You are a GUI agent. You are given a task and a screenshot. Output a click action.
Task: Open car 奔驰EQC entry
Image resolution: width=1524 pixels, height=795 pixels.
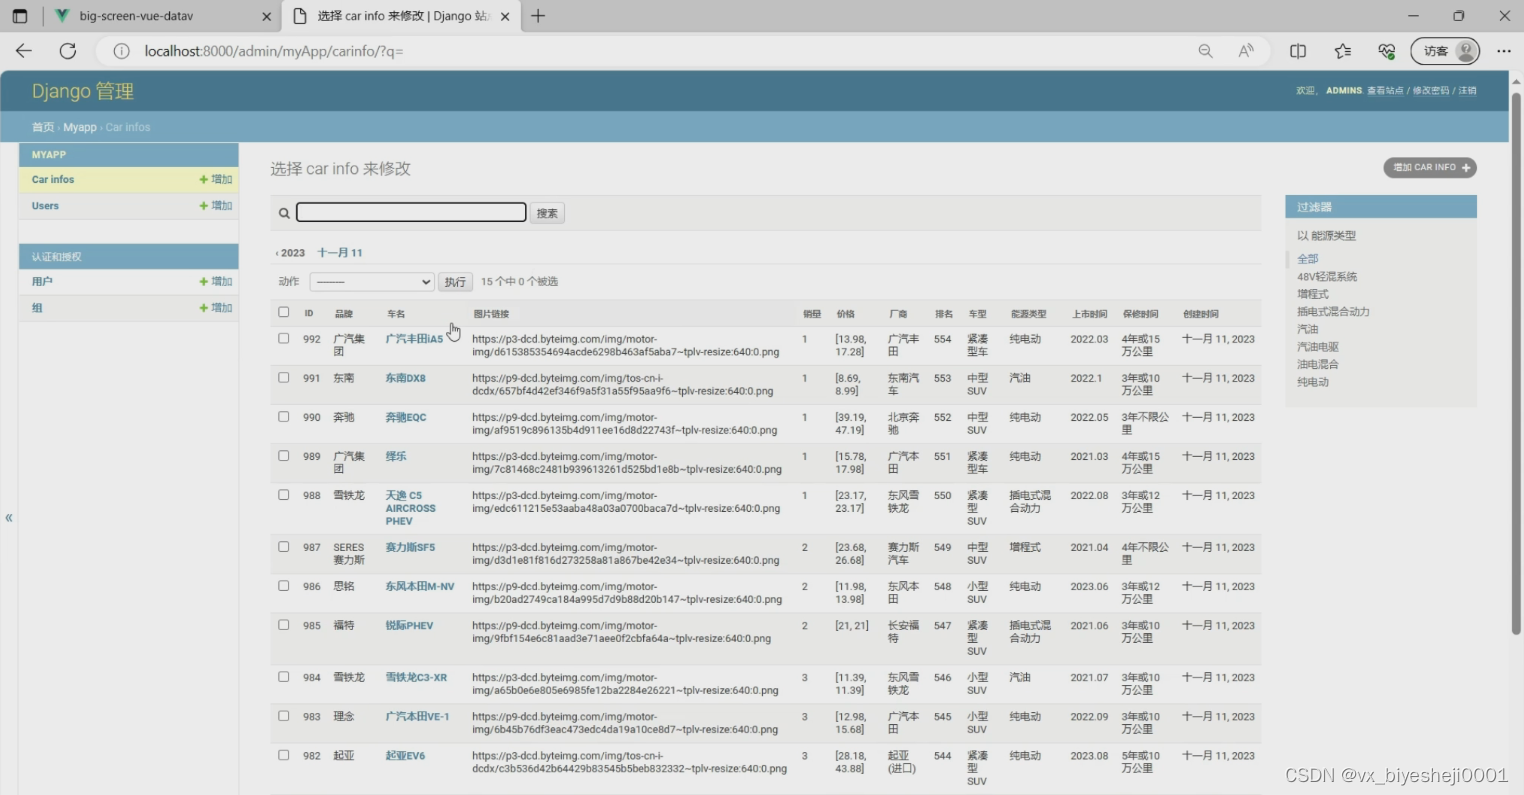click(x=406, y=417)
